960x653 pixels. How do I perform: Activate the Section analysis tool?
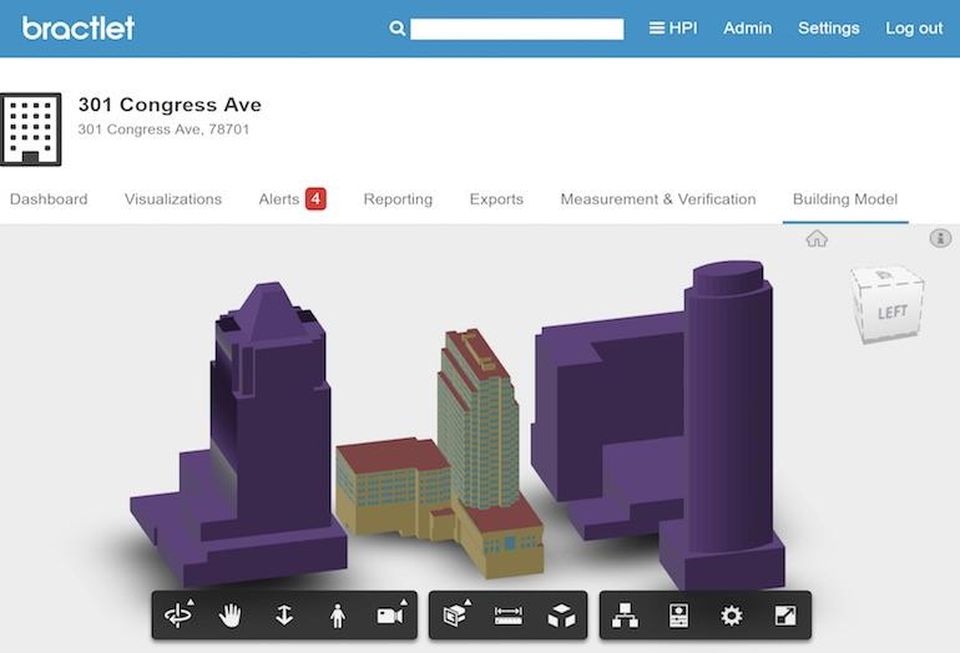(x=455, y=615)
